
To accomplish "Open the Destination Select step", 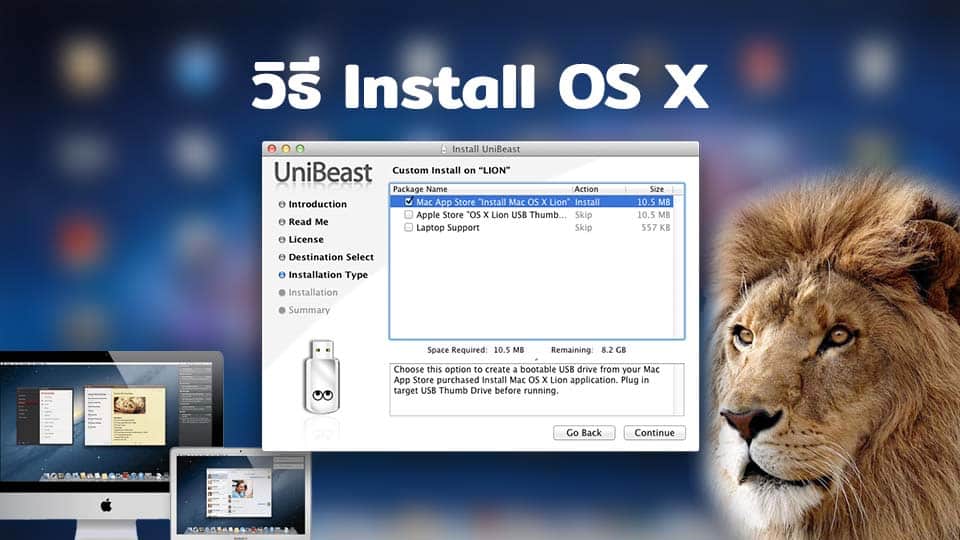I will 331,257.
